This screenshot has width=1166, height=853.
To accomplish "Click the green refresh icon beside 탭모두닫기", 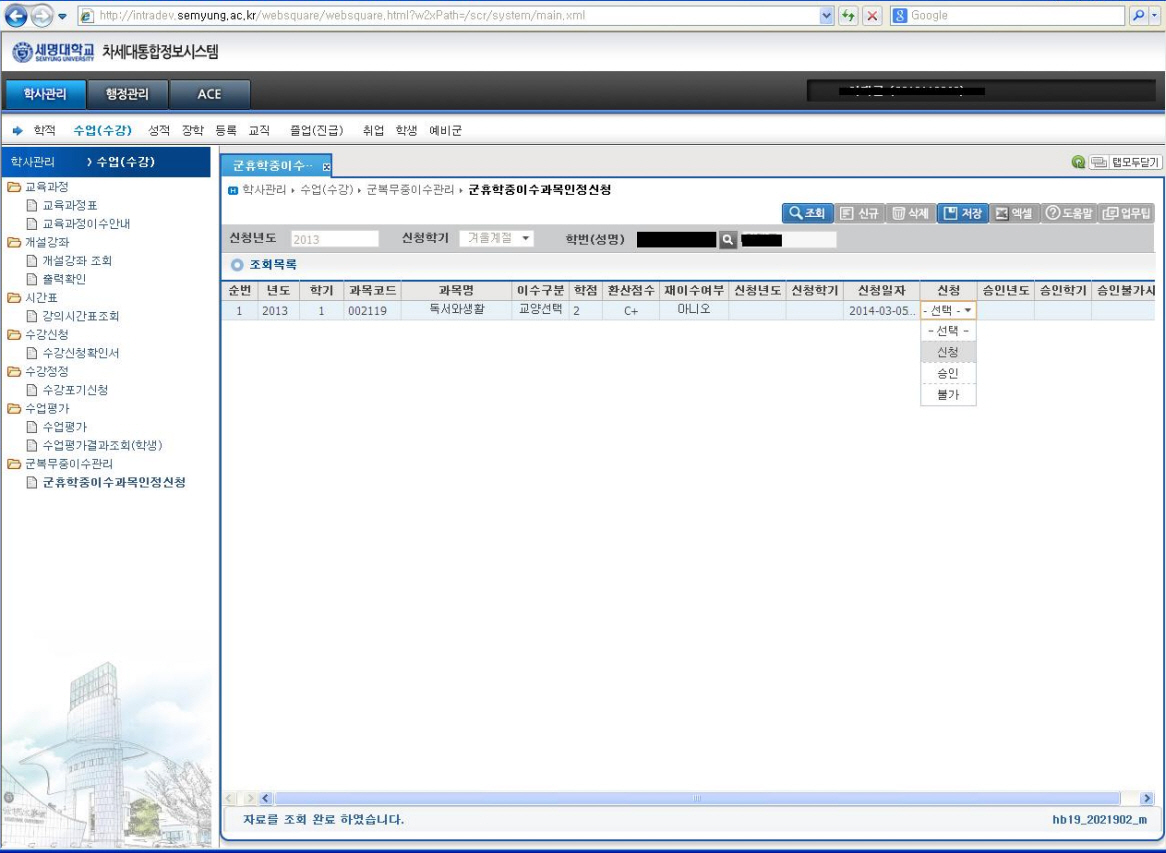I will click(1078, 162).
